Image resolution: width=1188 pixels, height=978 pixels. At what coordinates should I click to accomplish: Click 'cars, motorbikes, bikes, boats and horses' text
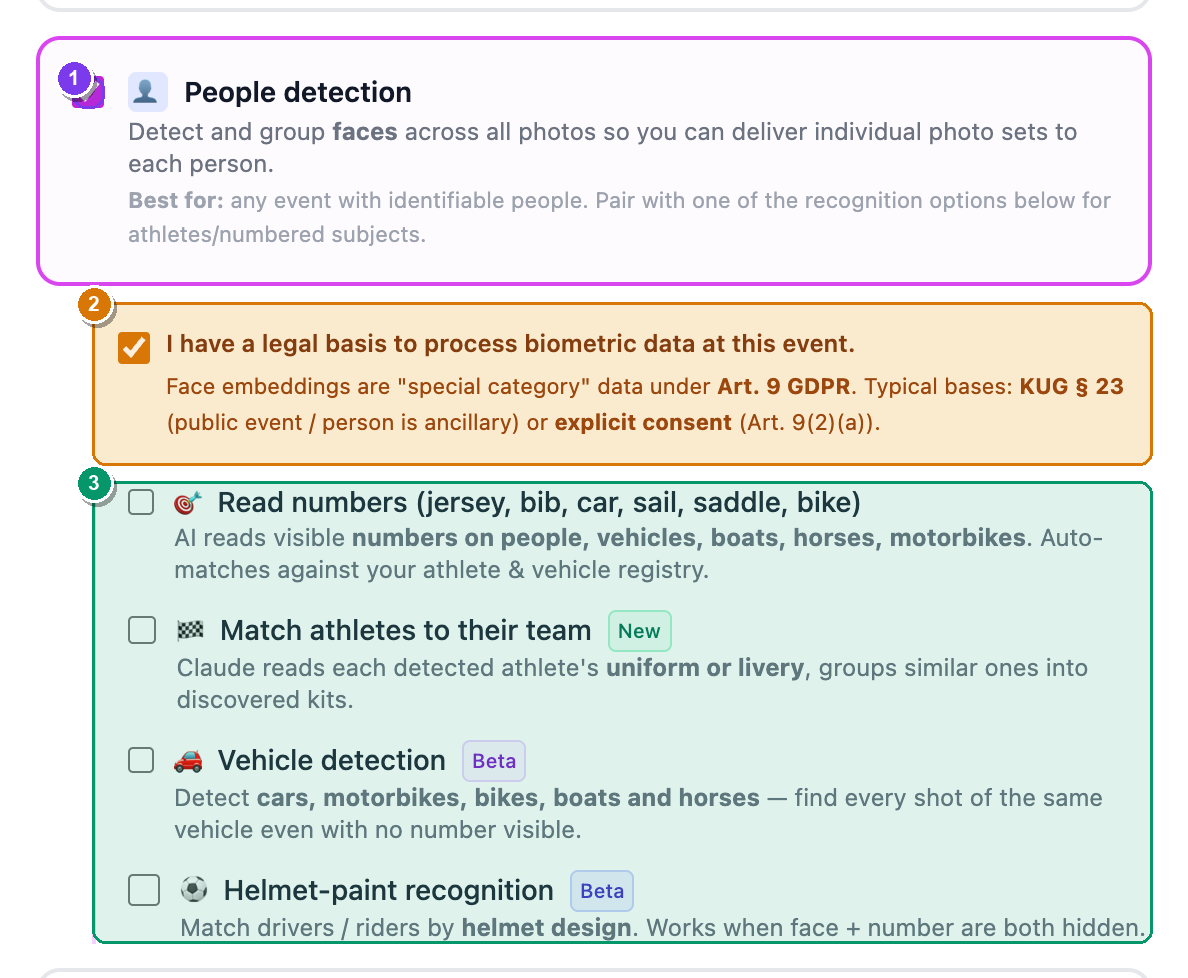(x=508, y=798)
